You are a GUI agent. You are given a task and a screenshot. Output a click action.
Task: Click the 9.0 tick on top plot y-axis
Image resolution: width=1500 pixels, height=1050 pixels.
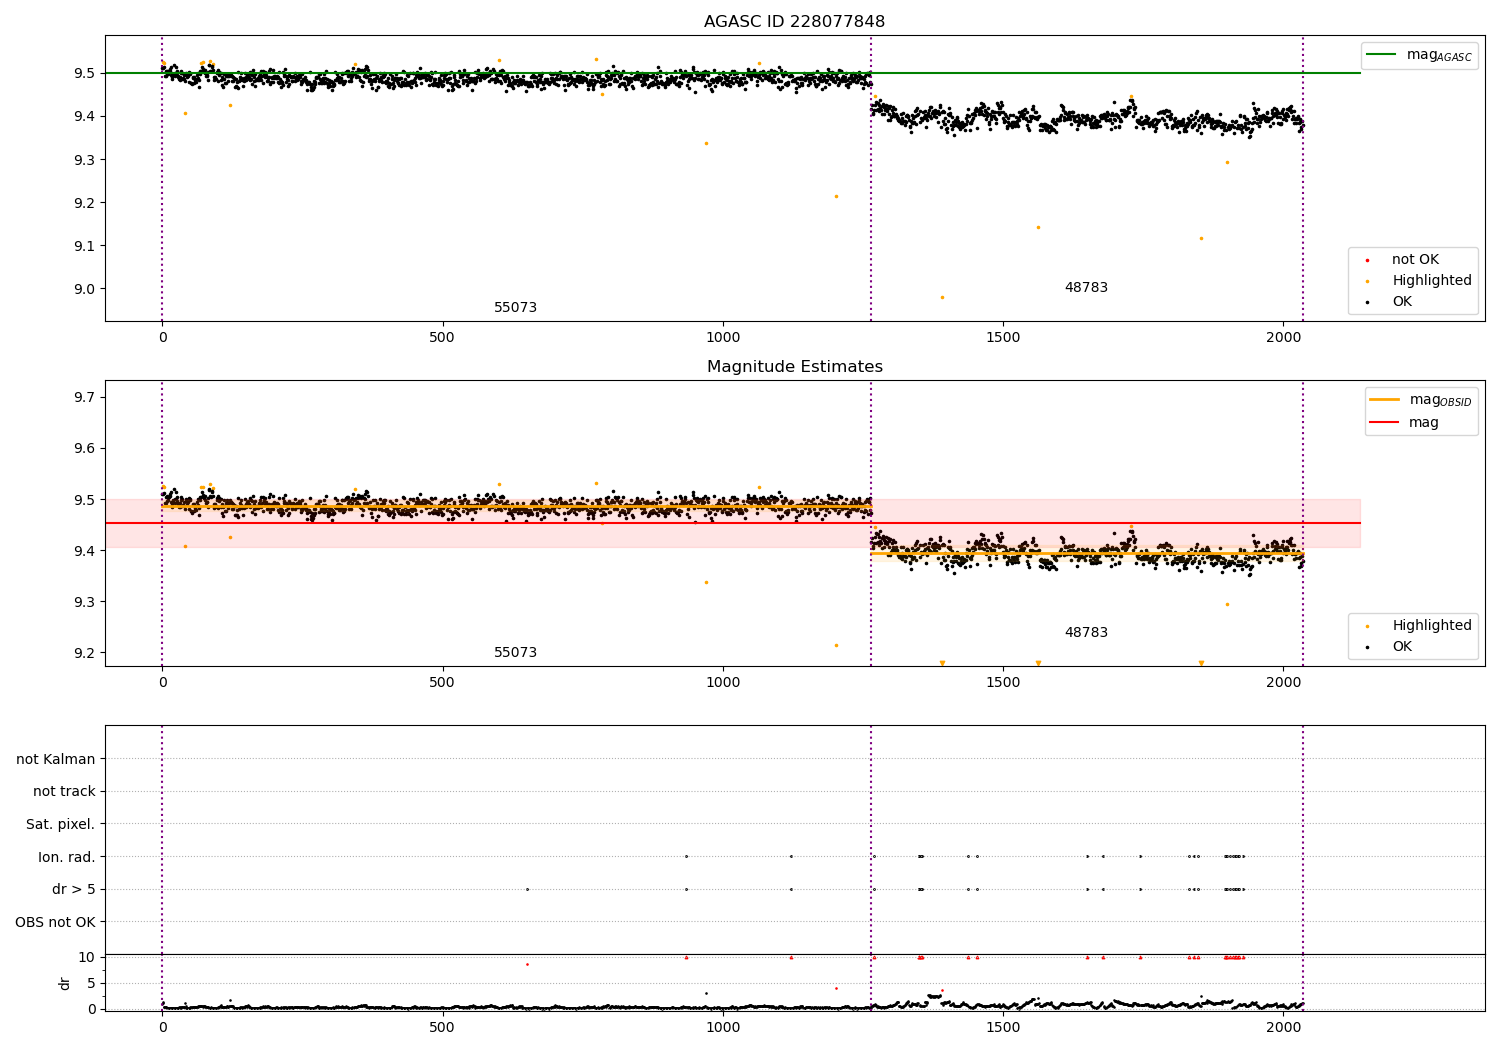click(x=84, y=290)
